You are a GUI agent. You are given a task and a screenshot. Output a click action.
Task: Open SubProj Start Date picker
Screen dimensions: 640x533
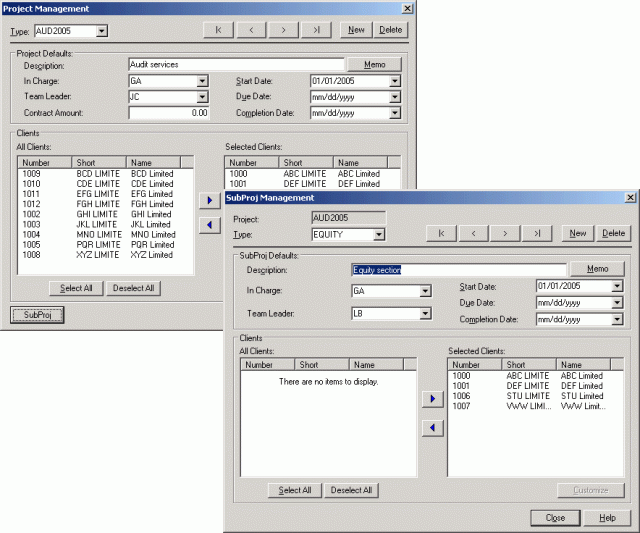click(617, 286)
